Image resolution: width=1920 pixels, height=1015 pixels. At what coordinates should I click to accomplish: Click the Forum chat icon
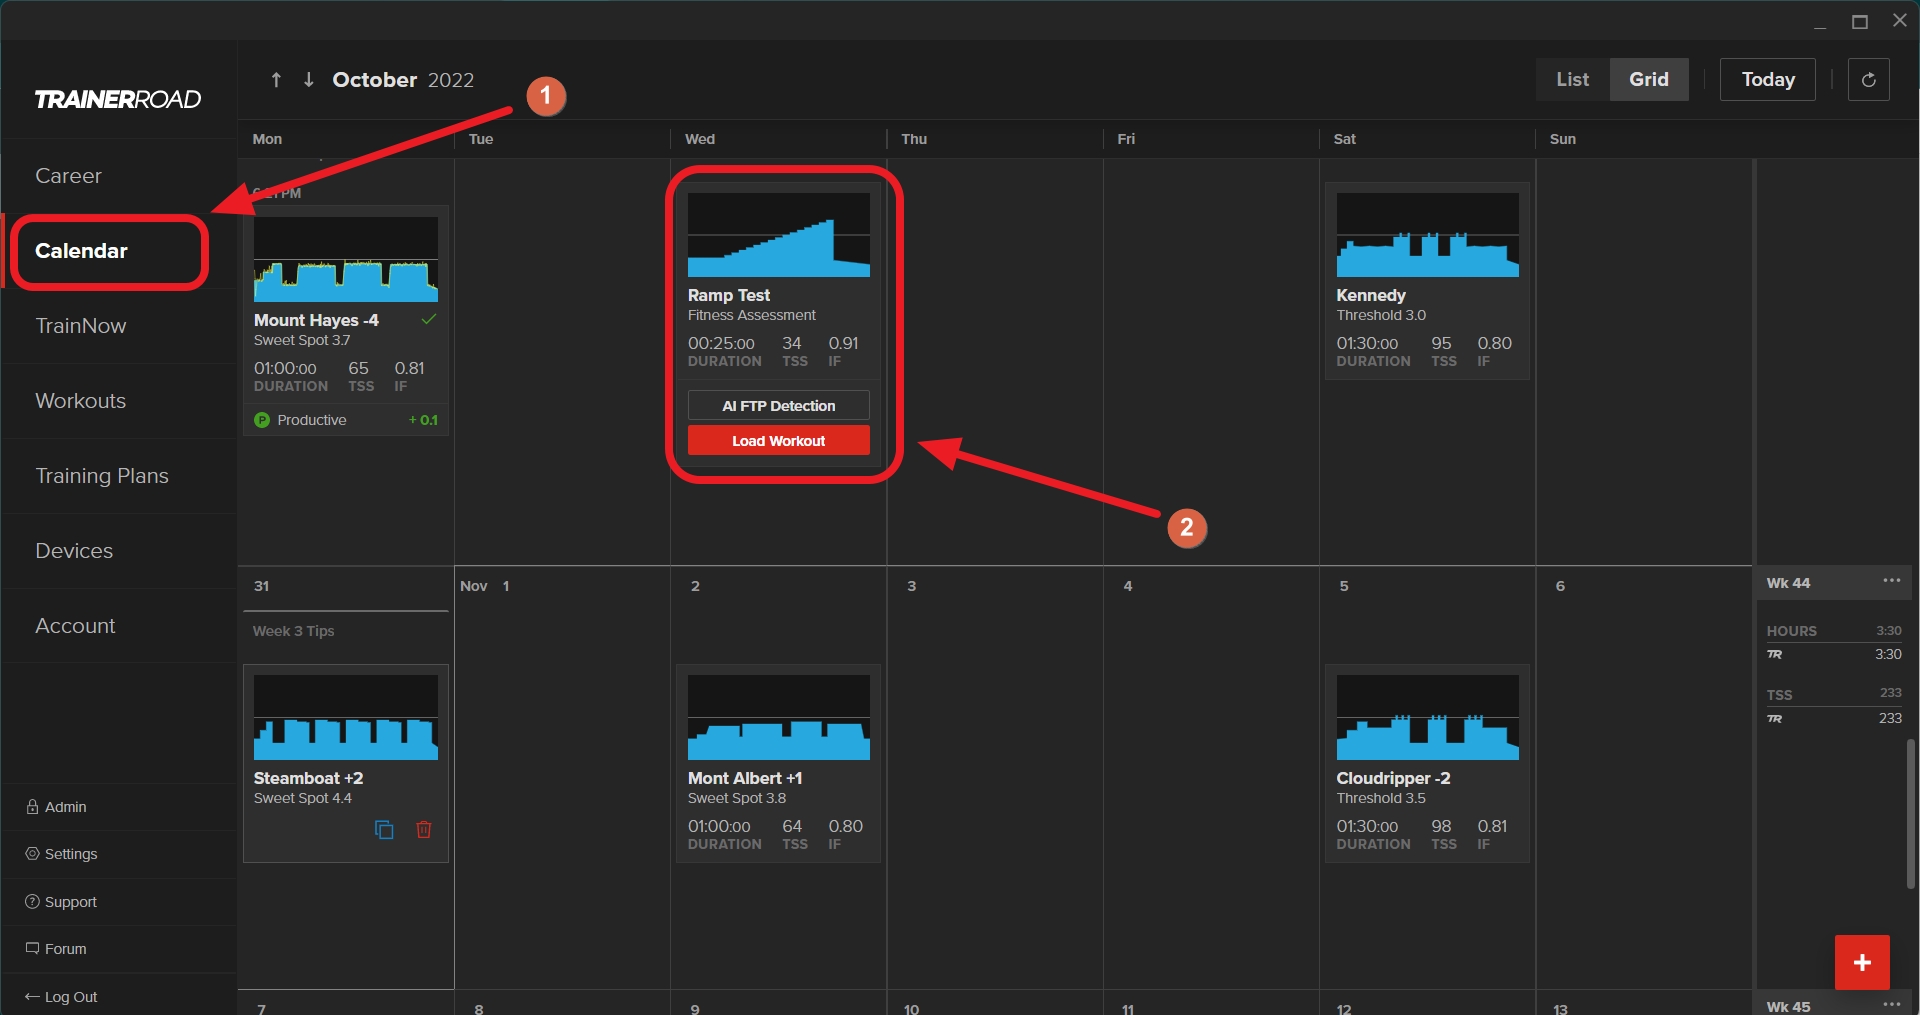click(33, 947)
